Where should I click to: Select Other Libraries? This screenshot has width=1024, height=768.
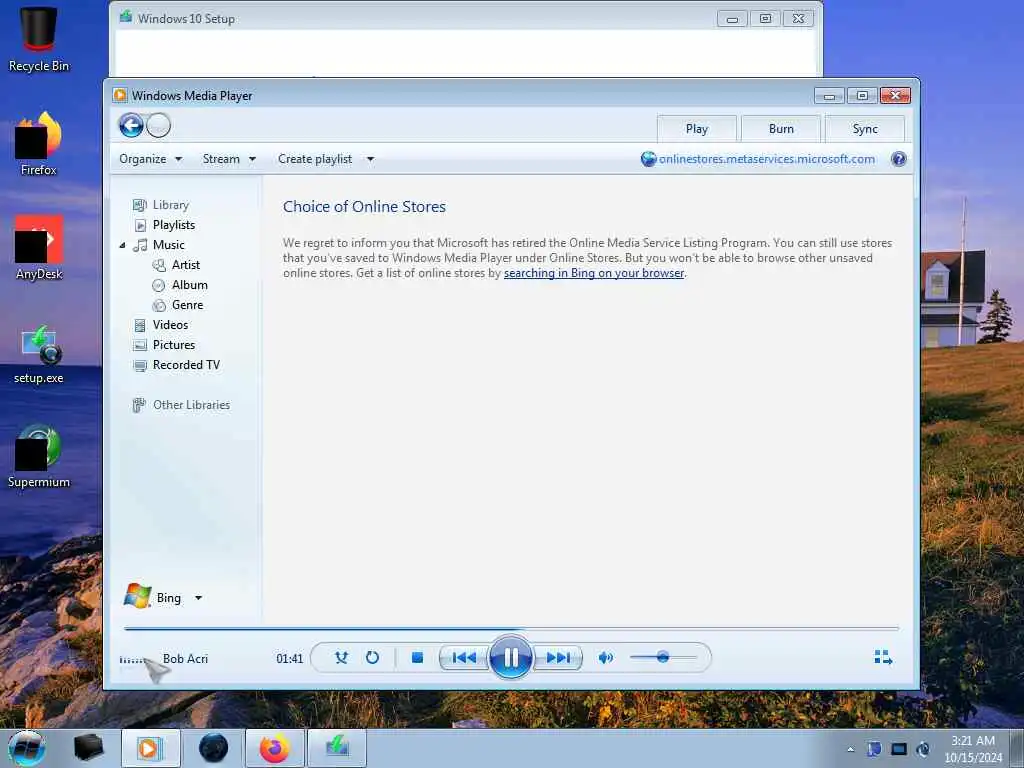pyautogui.click(x=191, y=405)
